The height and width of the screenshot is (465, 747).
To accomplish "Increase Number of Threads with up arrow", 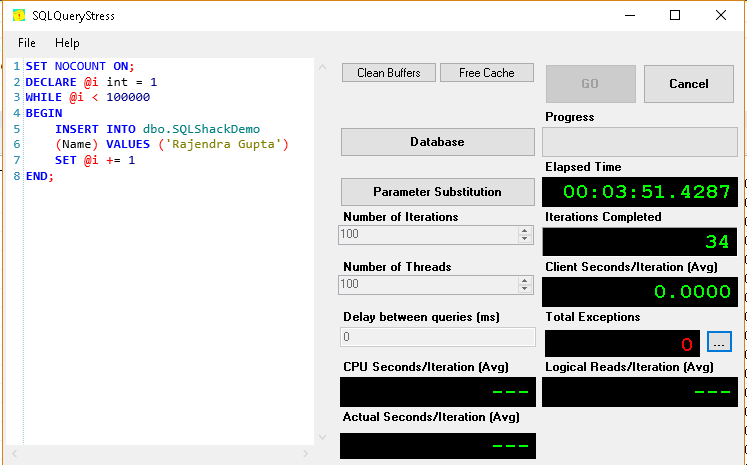I will 524,280.
